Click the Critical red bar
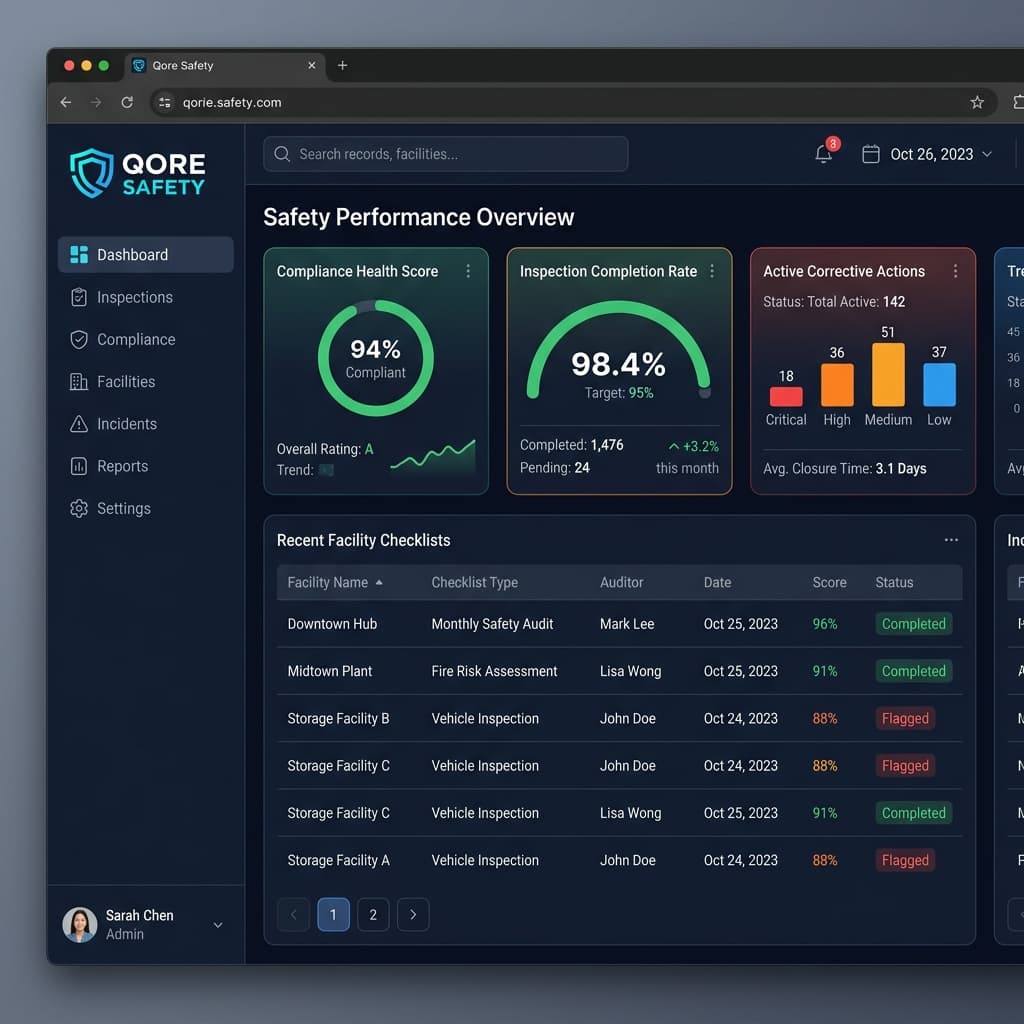1024x1024 pixels. pos(786,396)
